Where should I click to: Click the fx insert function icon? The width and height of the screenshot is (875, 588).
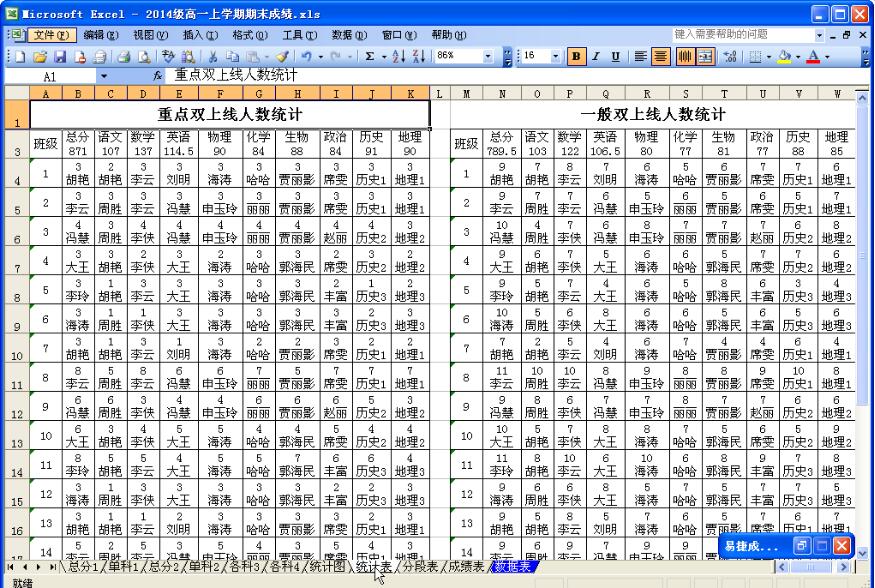point(158,75)
